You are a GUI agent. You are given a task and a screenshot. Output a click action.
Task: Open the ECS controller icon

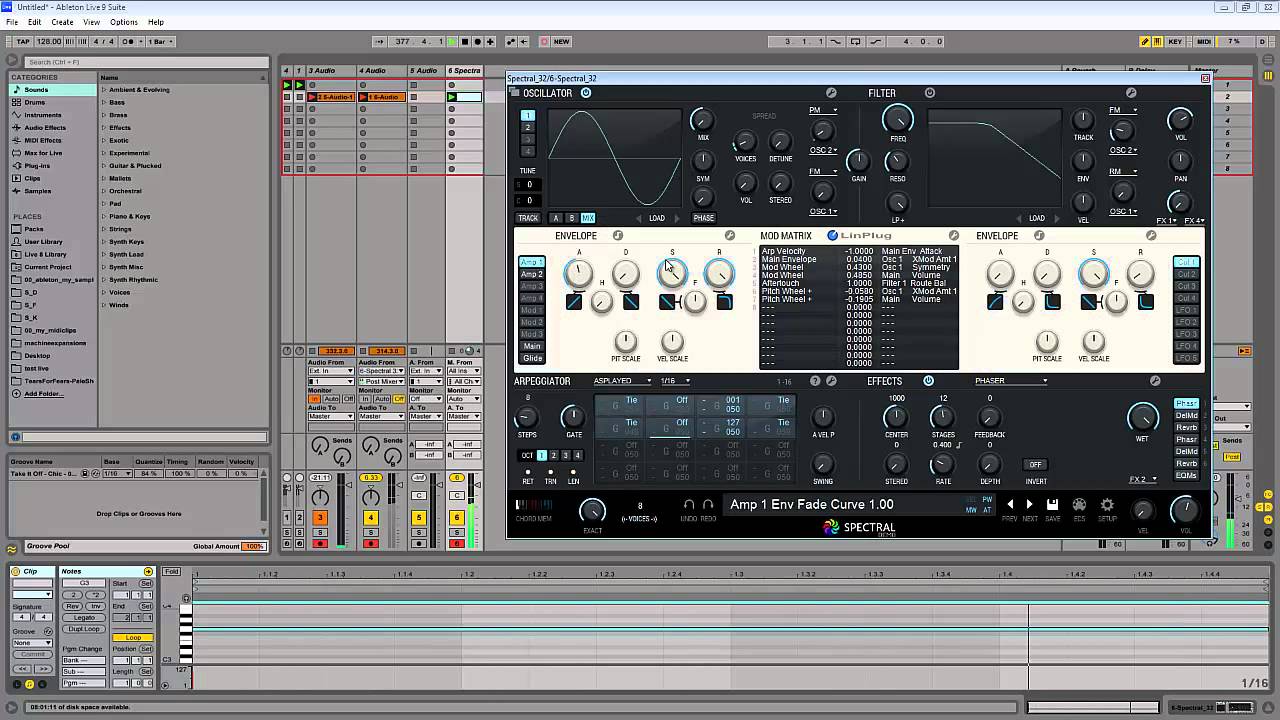(1079, 505)
